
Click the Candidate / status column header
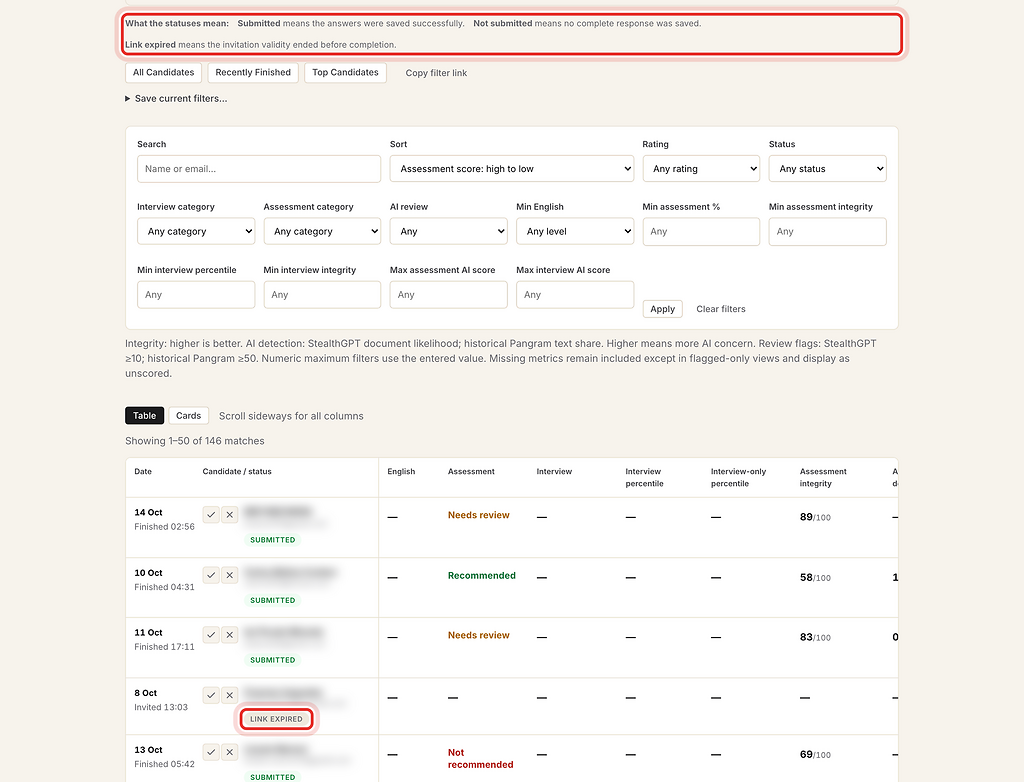click(x=237, y=472)
